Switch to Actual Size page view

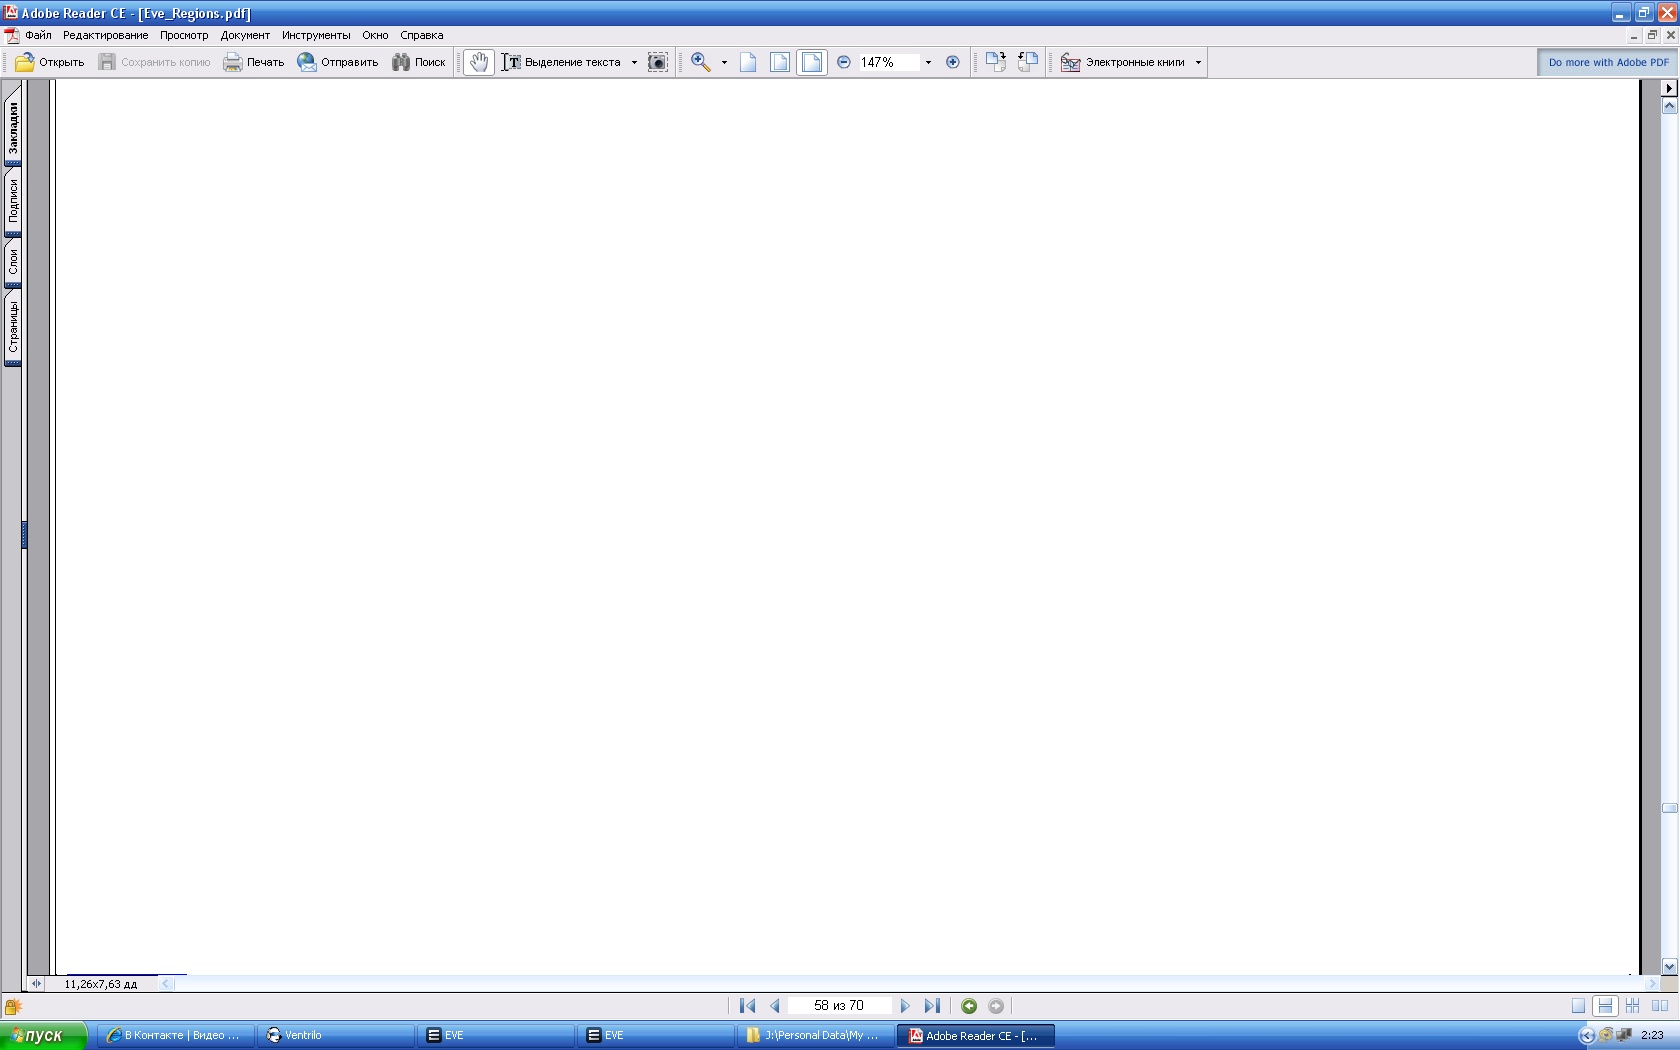pos(748,62)
